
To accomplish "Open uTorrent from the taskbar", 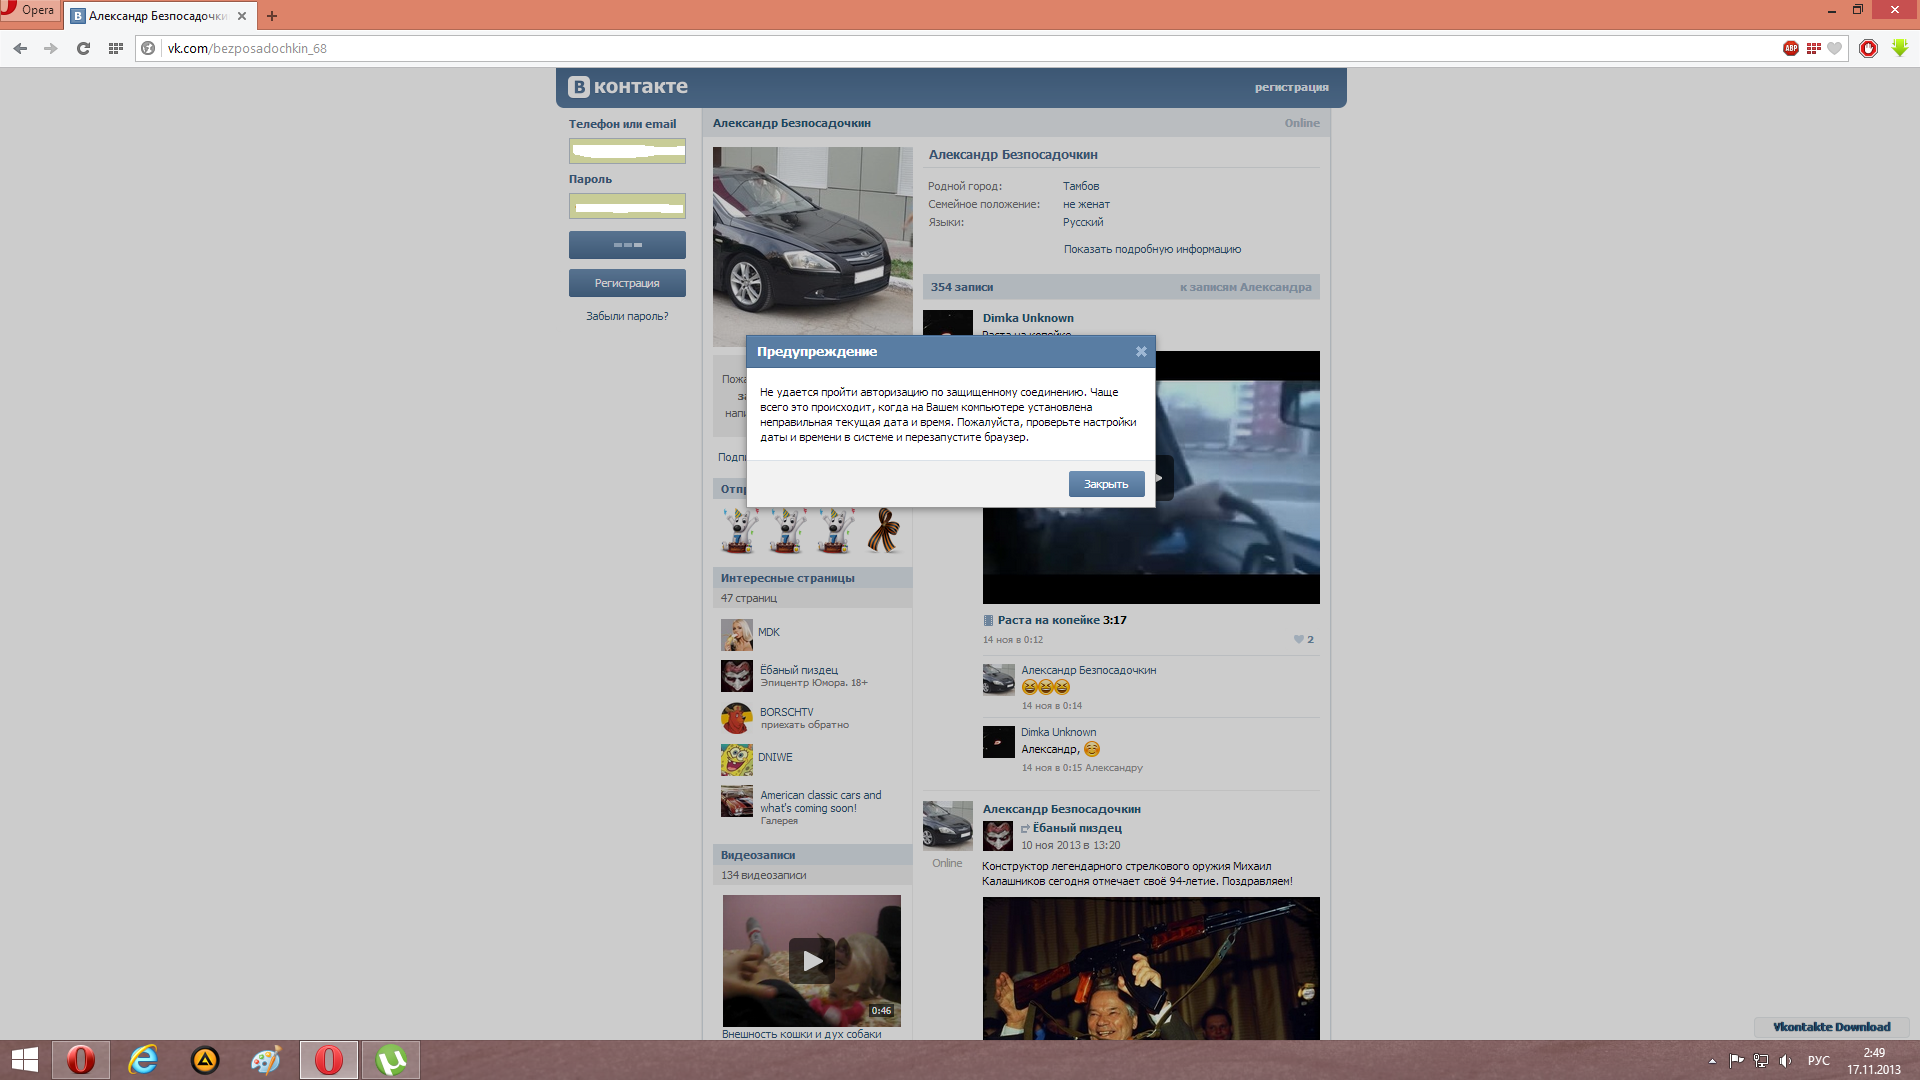I will [x=391, y=1060].
